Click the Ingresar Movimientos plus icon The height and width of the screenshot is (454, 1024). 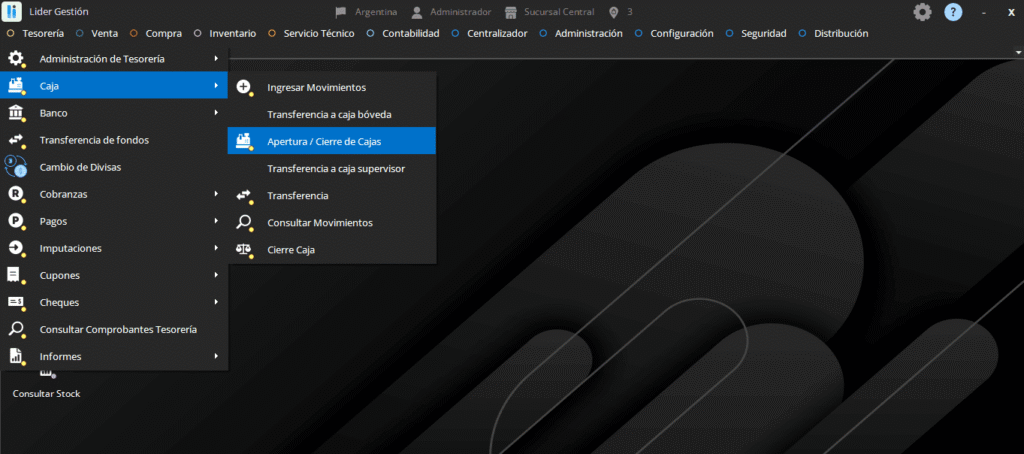coord(243,87)
